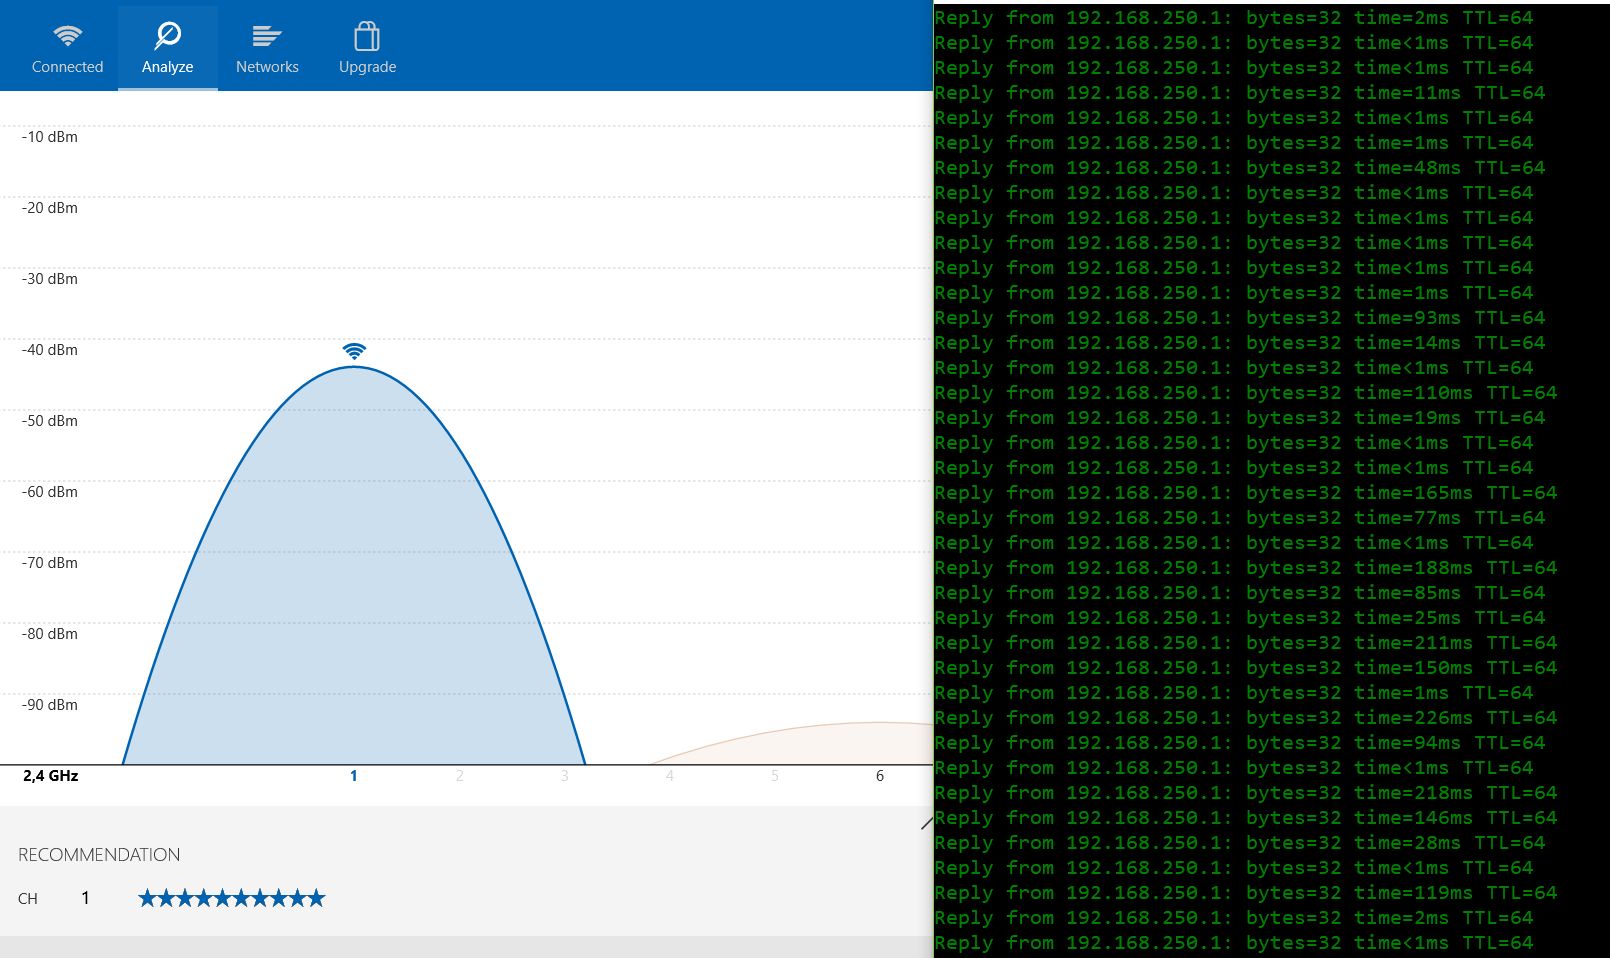The height and width of the screenshot is (958, 1610).
Task: Click the -30 dBm axis label
Action: tap(49, 279)
